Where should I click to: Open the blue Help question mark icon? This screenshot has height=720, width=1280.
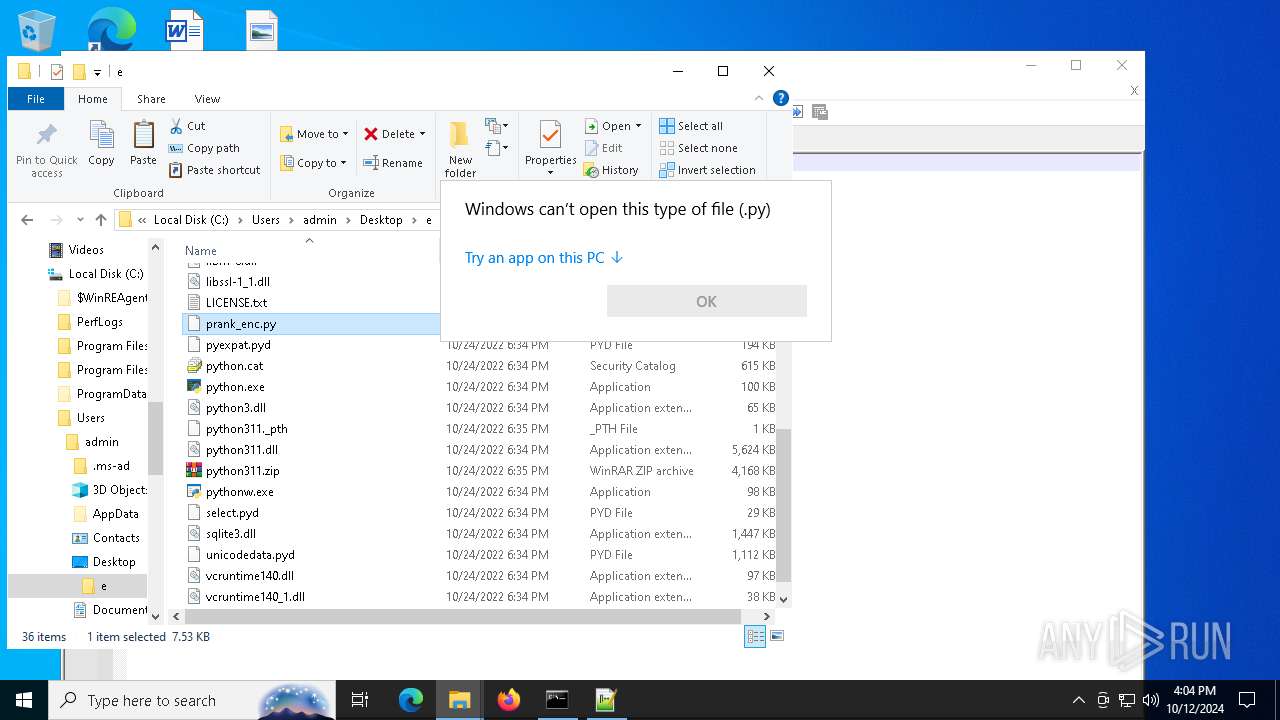click(x=781, y=98)
